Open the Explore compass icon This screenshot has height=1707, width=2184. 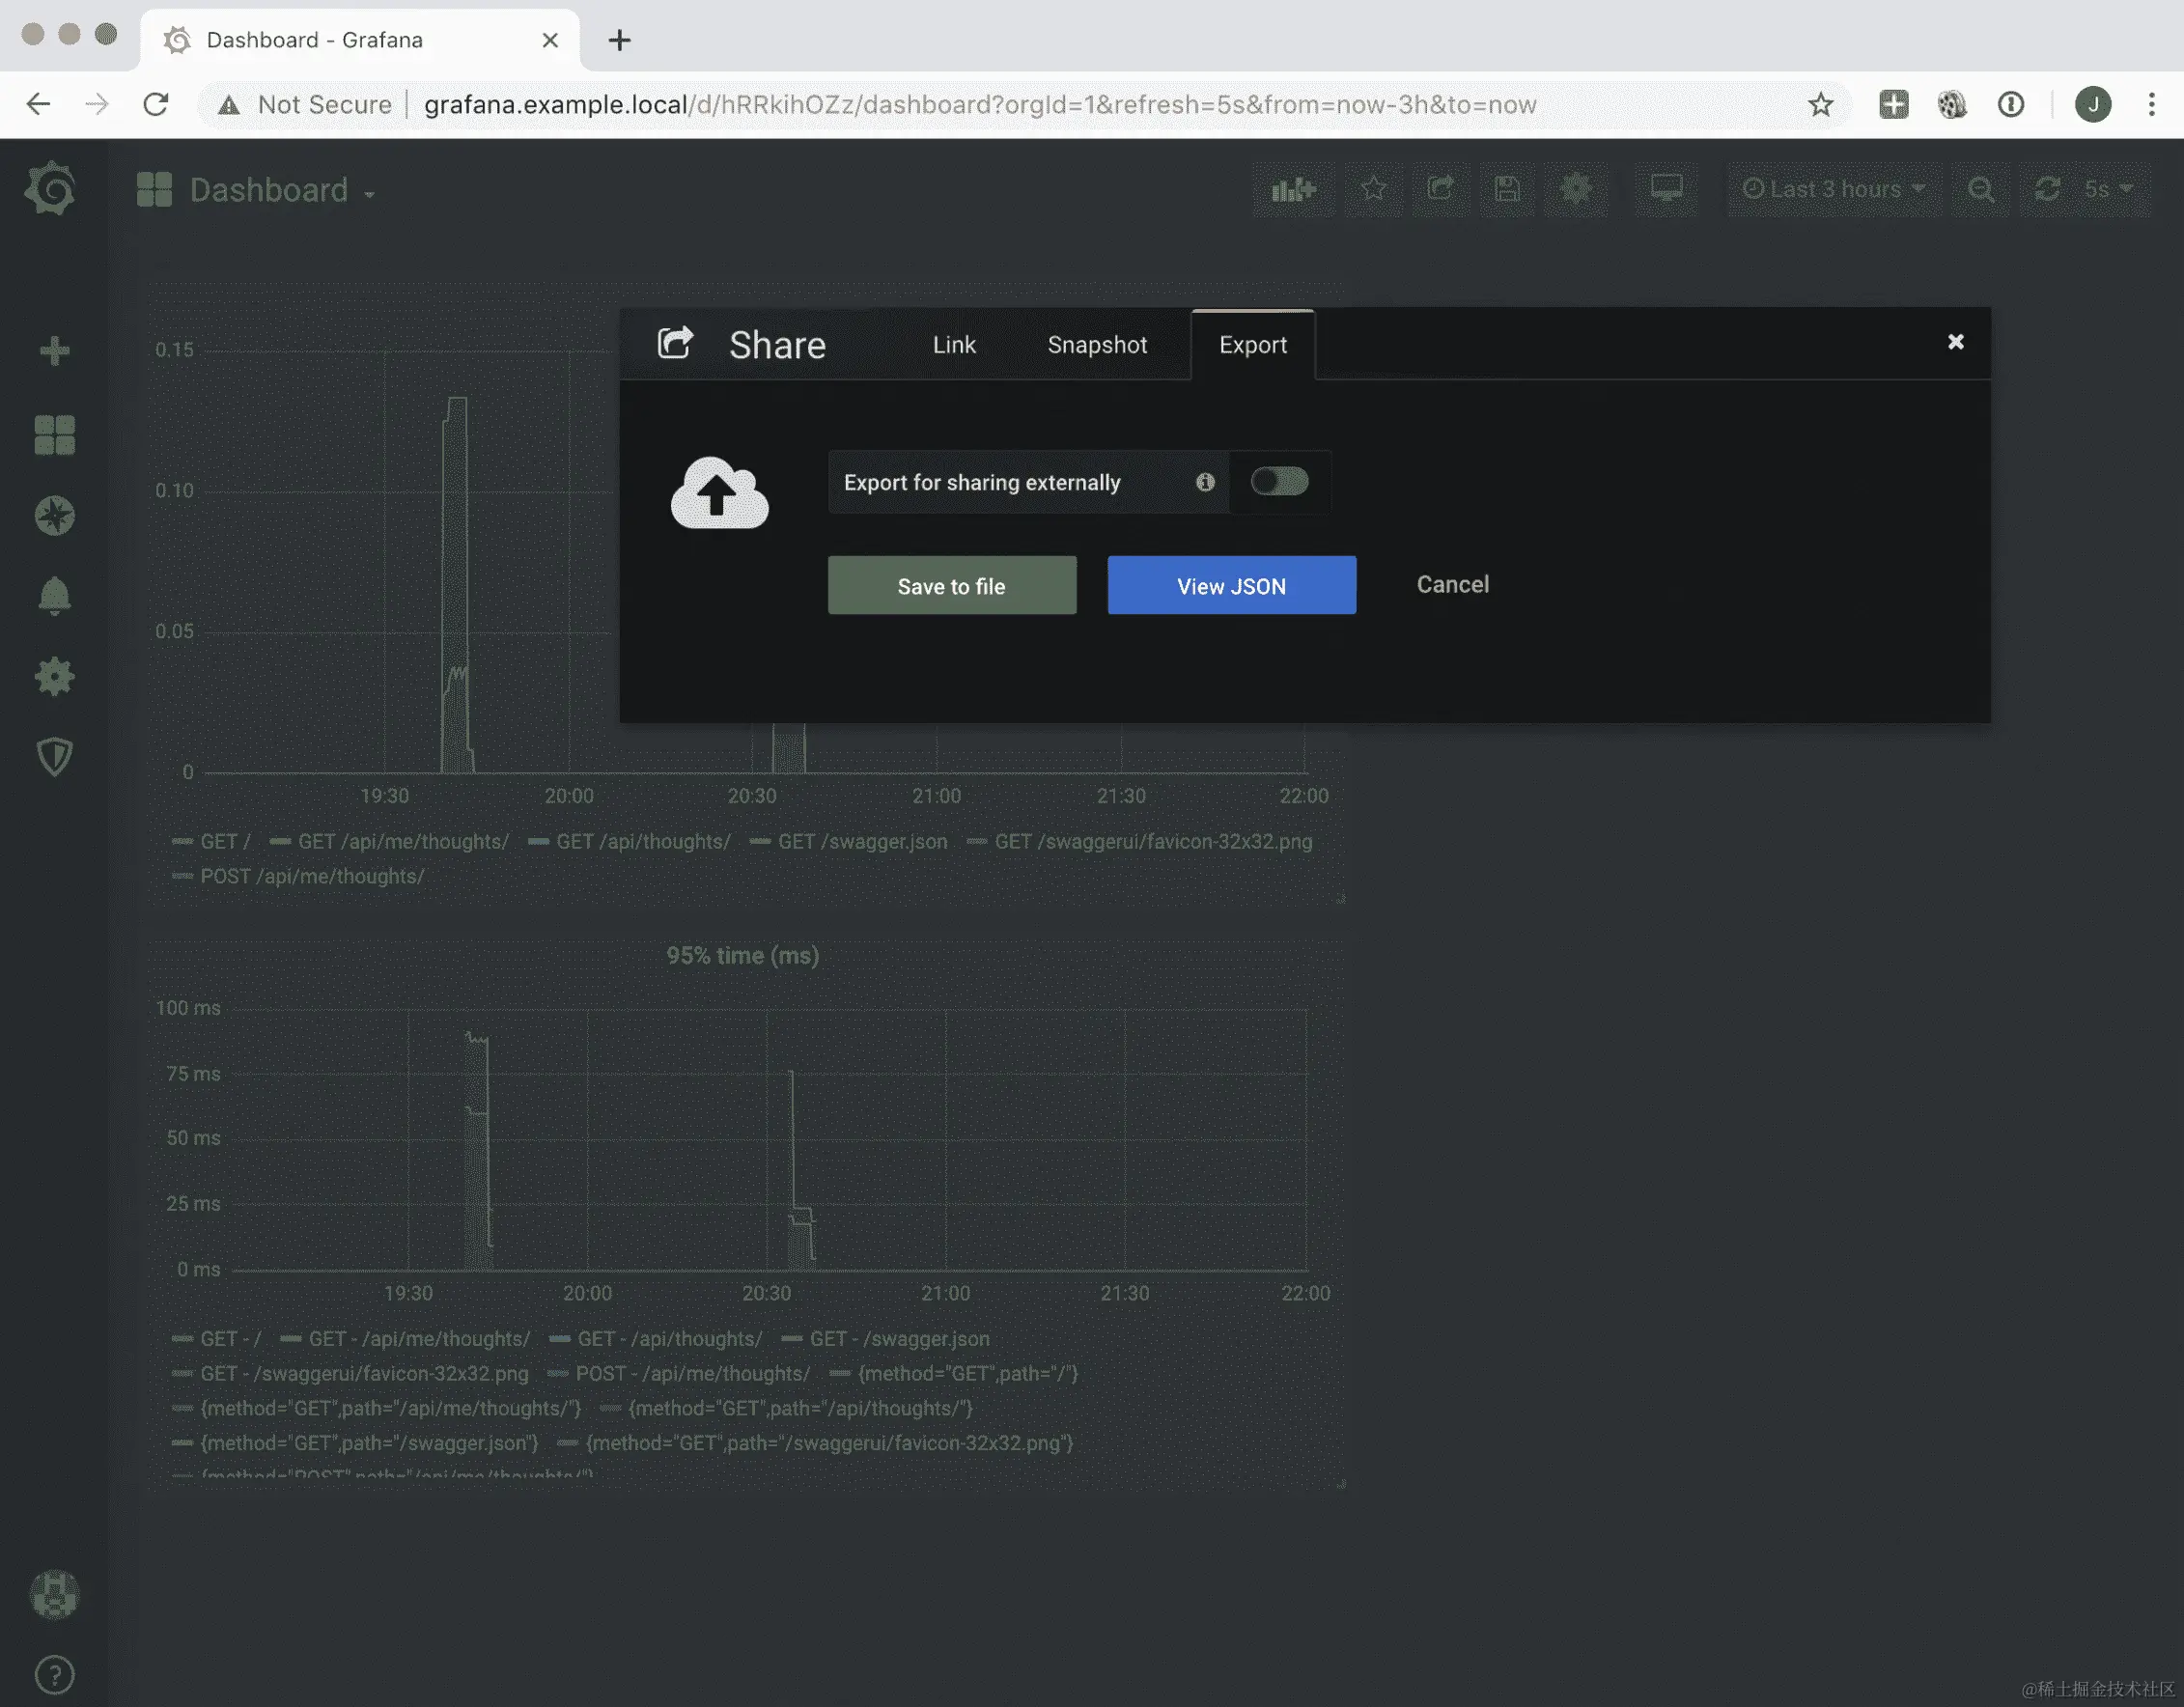pos(54,516)
